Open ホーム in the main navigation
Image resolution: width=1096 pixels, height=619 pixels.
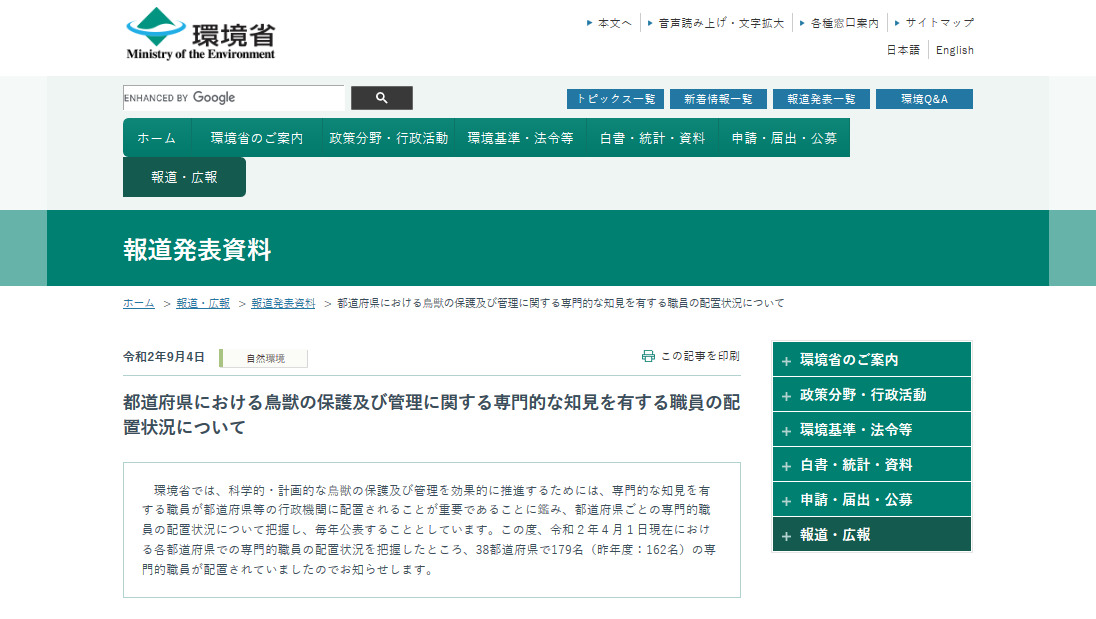[156, 138]
